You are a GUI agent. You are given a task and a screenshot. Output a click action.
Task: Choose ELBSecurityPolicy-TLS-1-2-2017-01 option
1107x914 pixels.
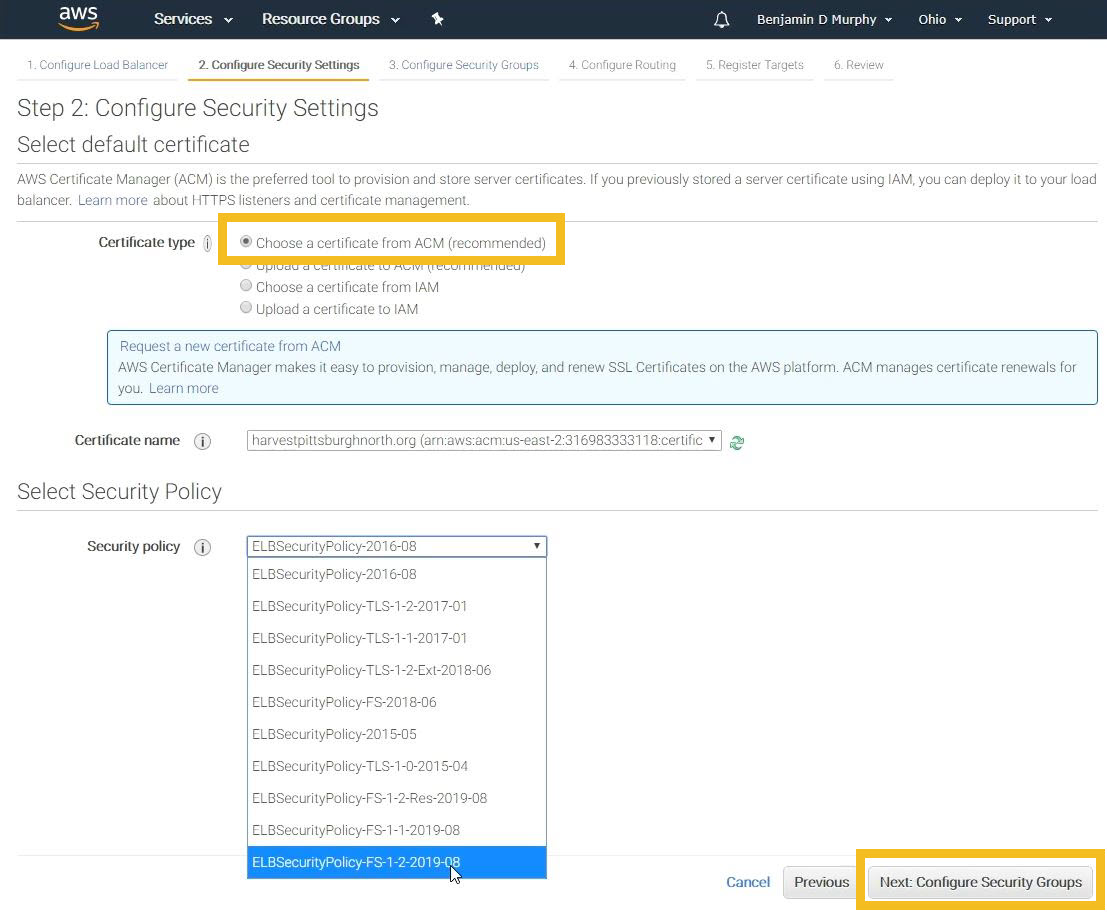[x=397, y=606]
